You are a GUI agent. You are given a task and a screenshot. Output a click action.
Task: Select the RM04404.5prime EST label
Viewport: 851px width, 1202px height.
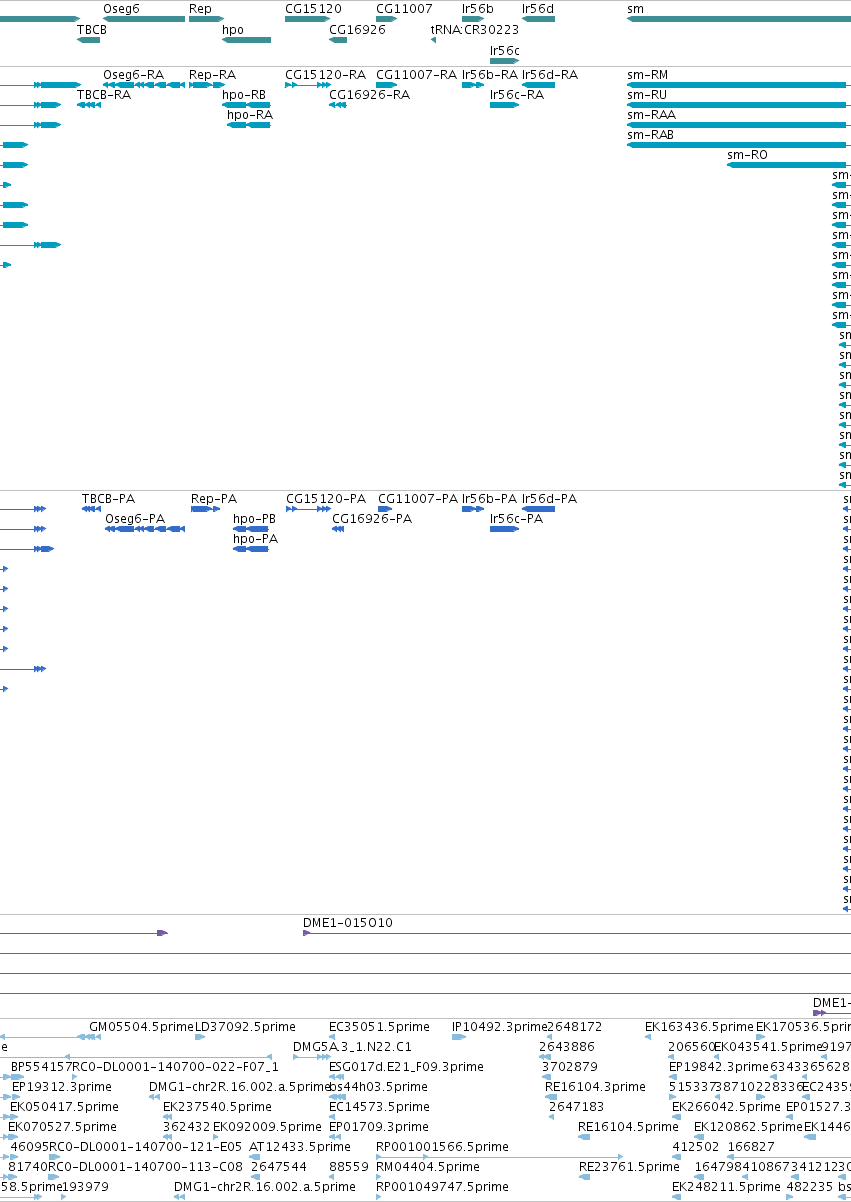coord(428,1167)
